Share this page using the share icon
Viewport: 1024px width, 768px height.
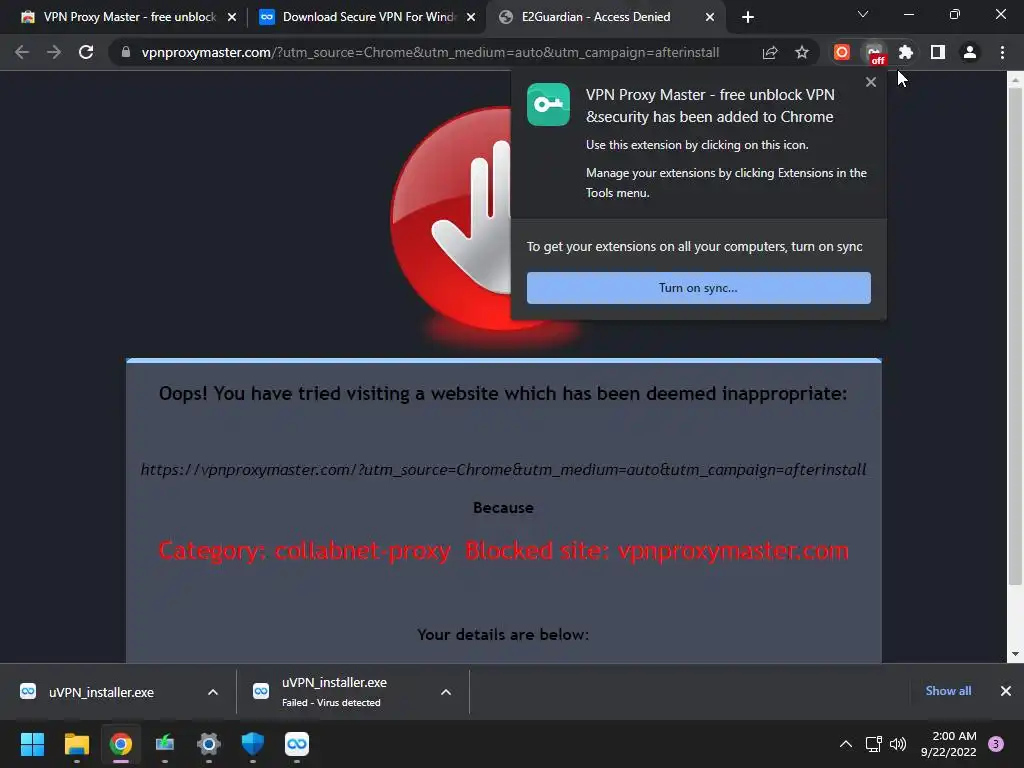[770, 52]
